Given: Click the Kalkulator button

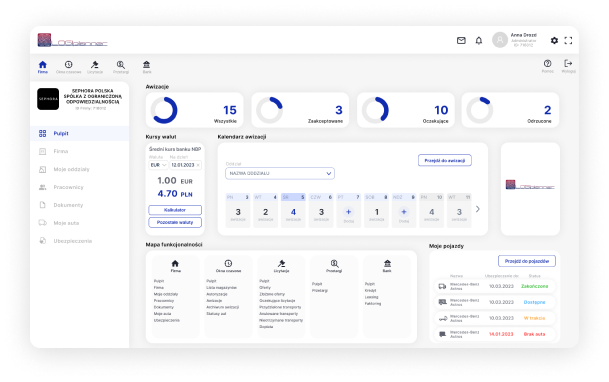Looking at the screenshot, I should tap(175, 210).
